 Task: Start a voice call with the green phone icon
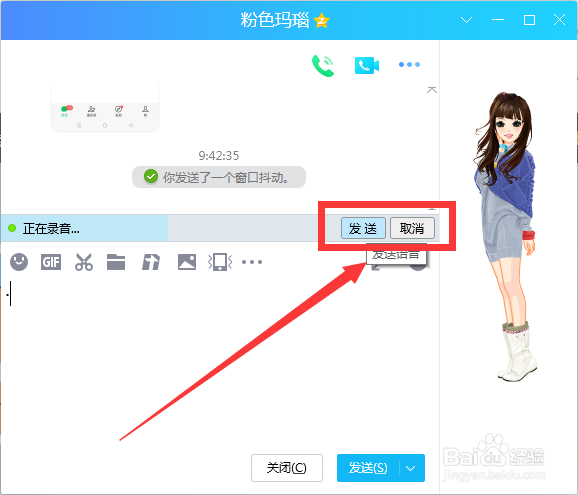tap(323, 66)
